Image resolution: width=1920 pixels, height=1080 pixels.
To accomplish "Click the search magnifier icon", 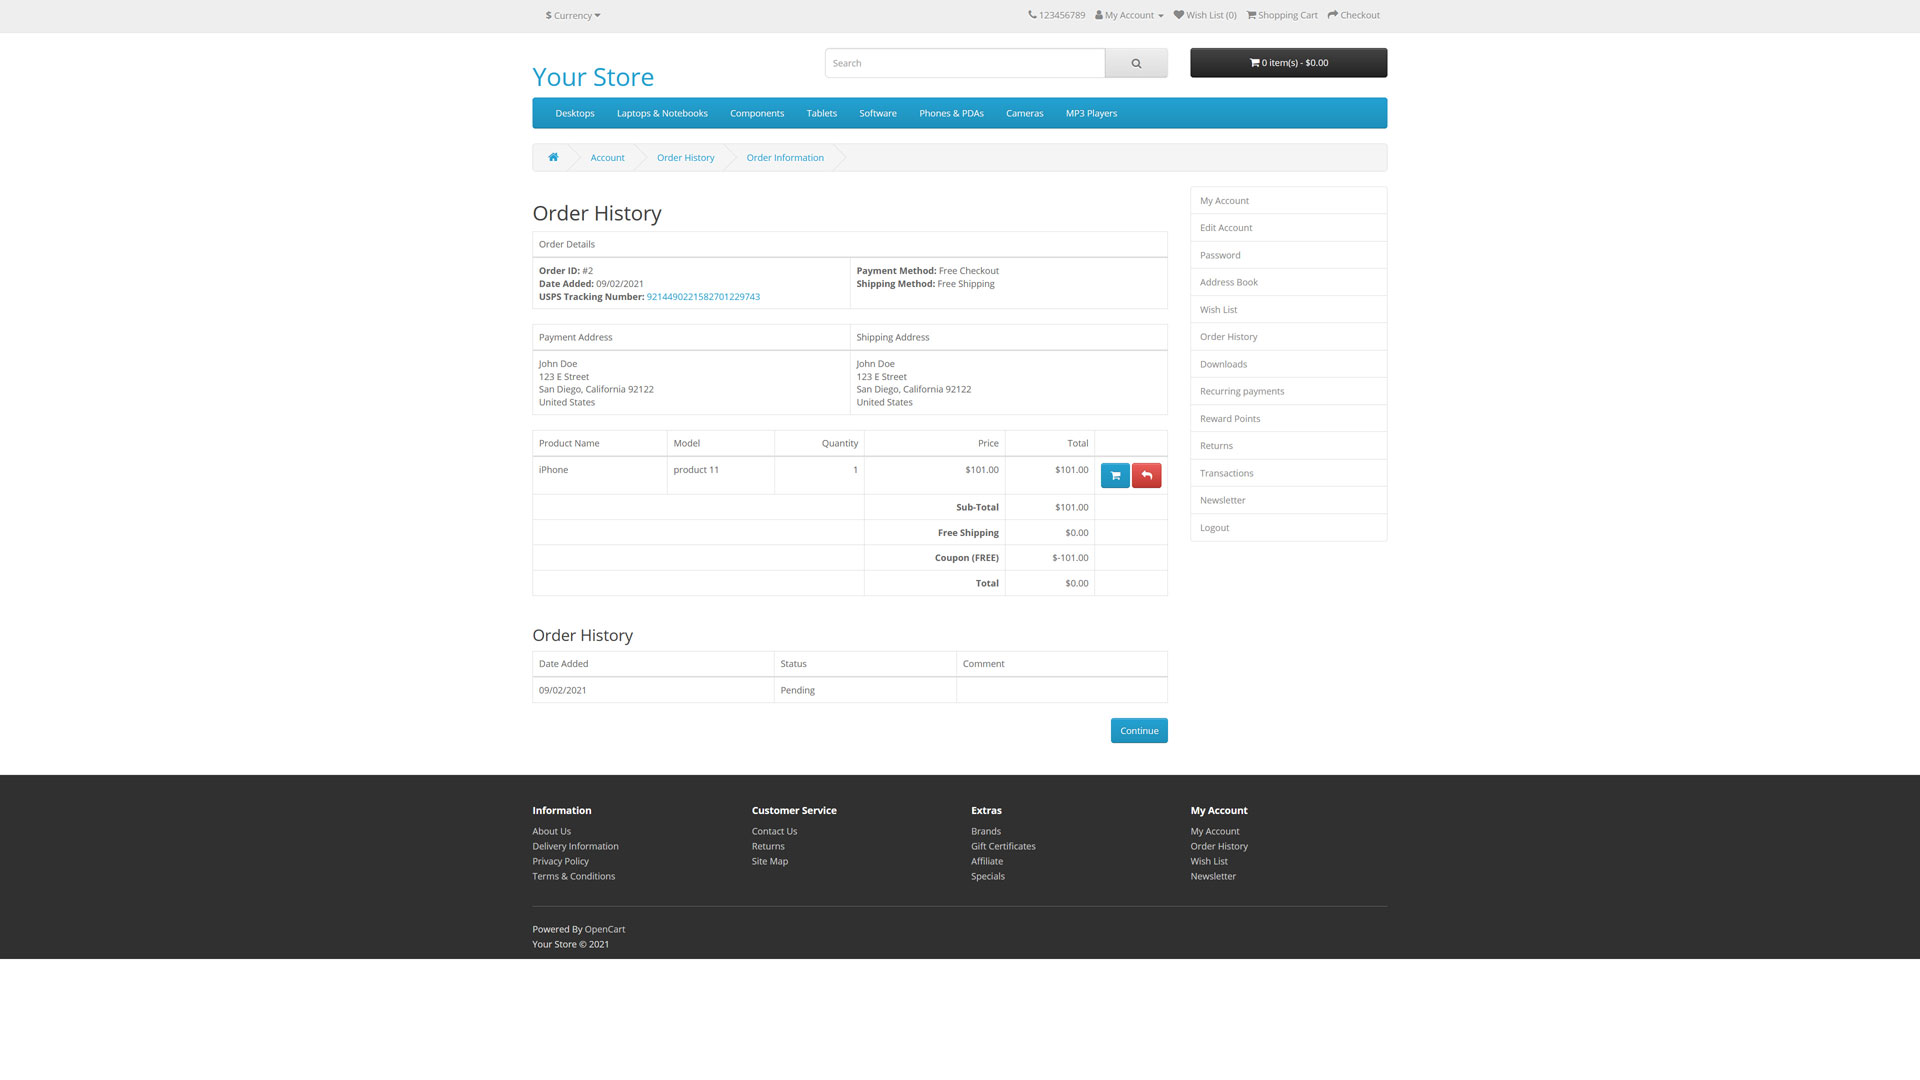I will point(1136,62).
